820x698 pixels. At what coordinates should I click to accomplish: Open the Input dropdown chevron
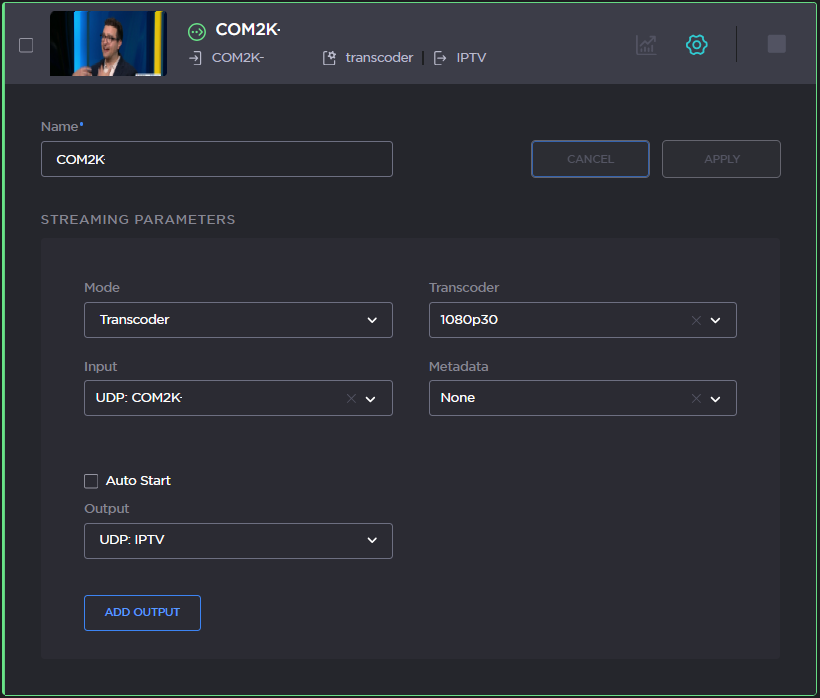371,398
